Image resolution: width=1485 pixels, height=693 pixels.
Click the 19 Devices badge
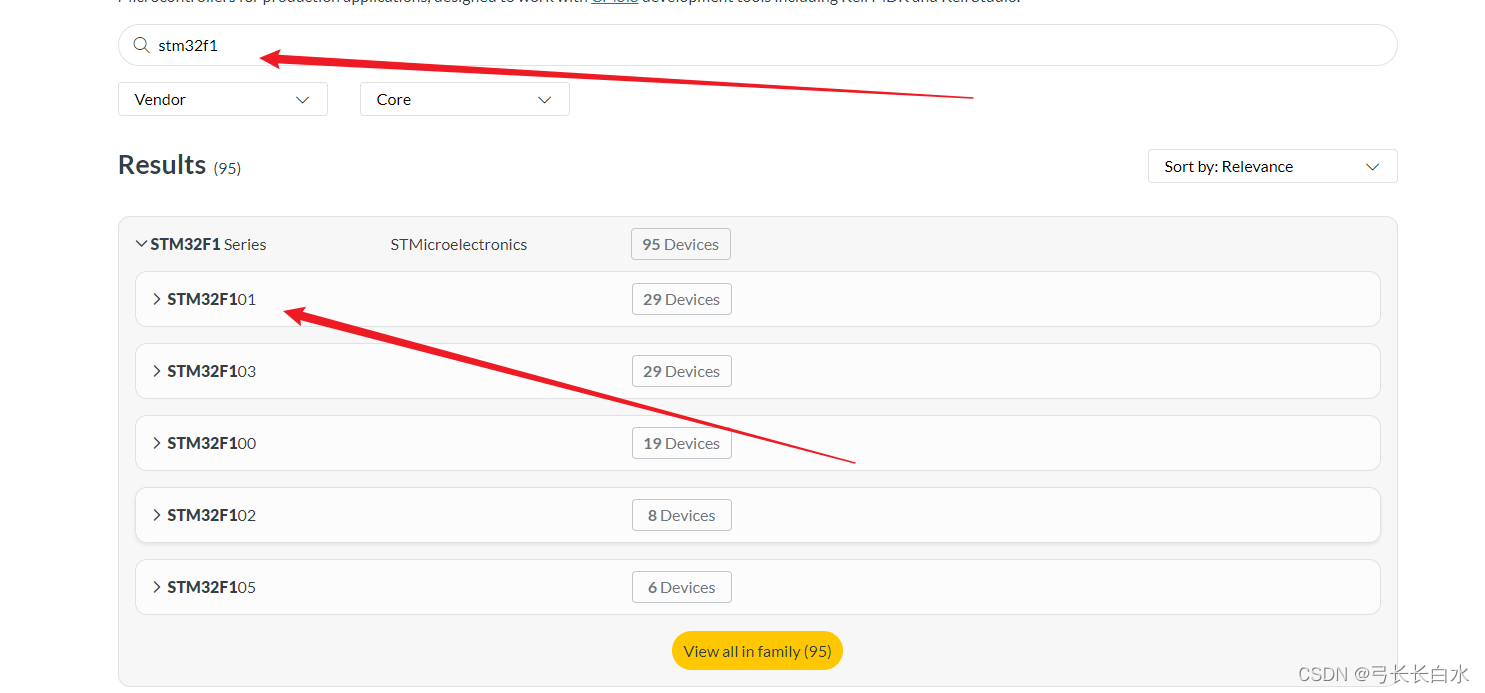pos(681,443)
